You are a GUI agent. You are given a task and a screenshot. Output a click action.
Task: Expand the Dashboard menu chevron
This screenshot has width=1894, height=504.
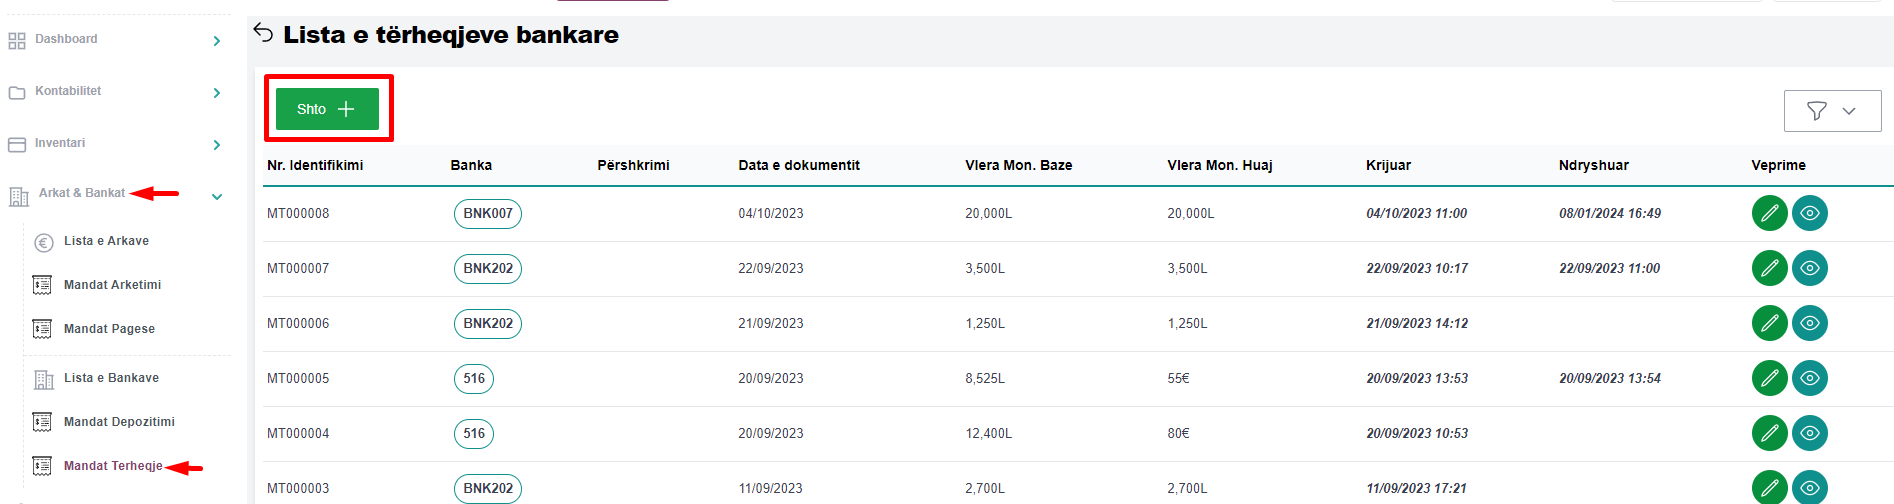click(x=217, y=41)
